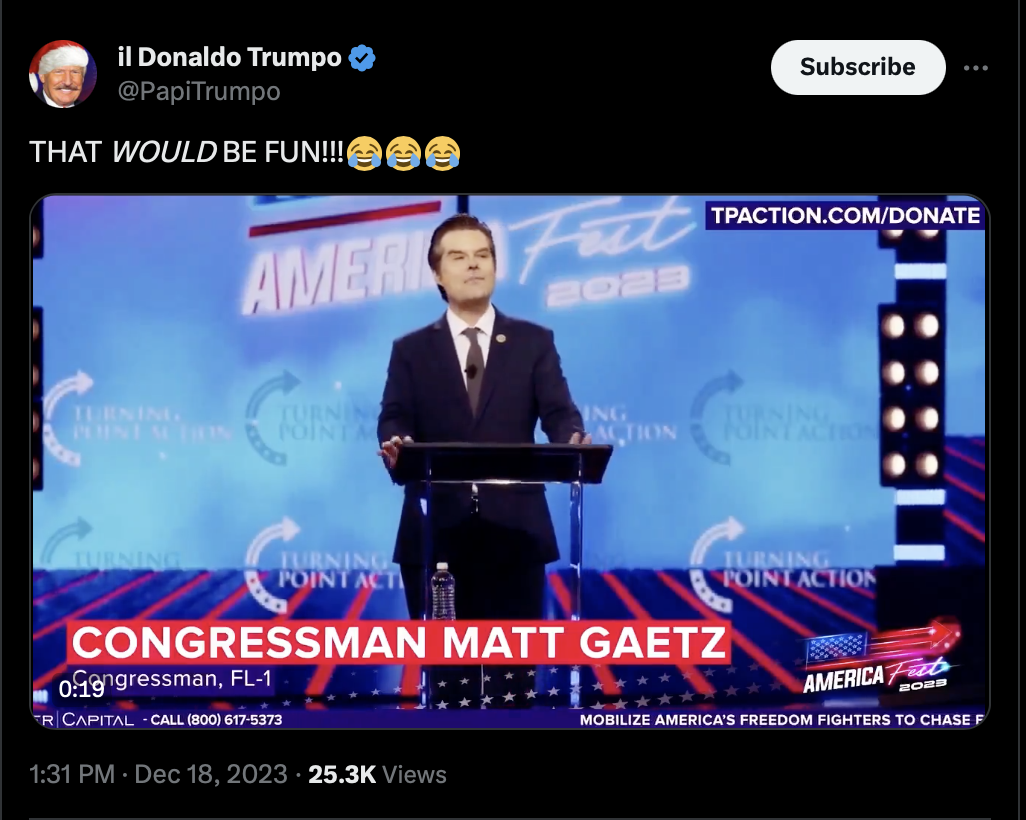Click the 25.3K Views count
The image size is (1026, 820).
tap(377, 774)
